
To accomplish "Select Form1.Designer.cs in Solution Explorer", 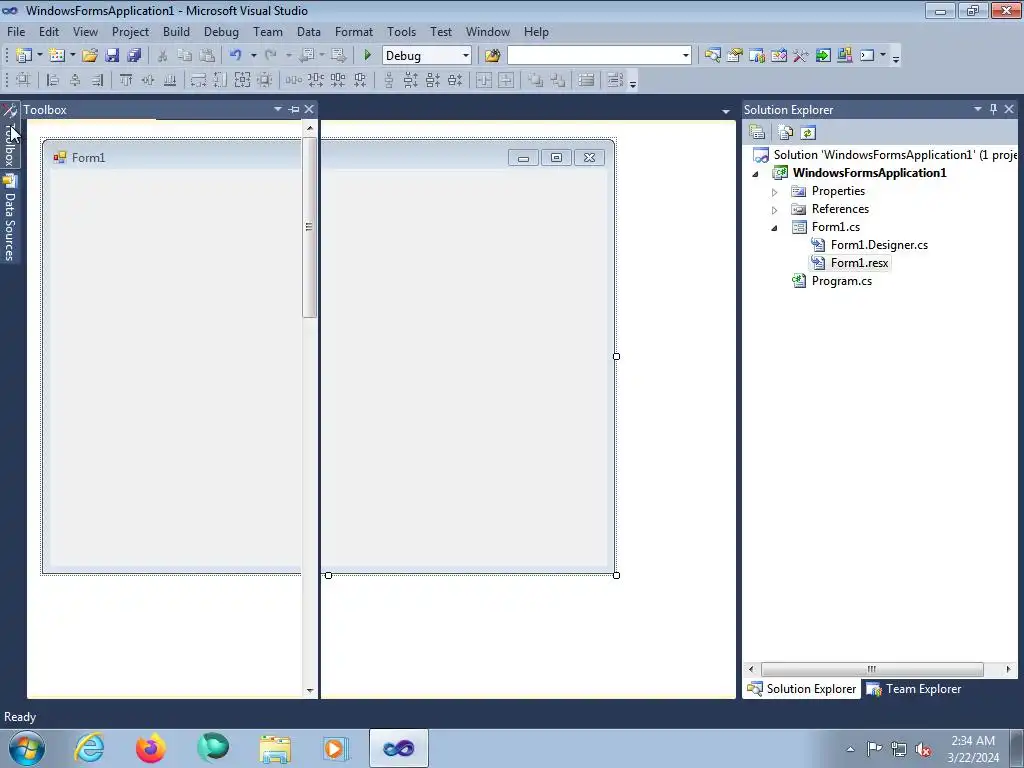I will tap(879, 245).
